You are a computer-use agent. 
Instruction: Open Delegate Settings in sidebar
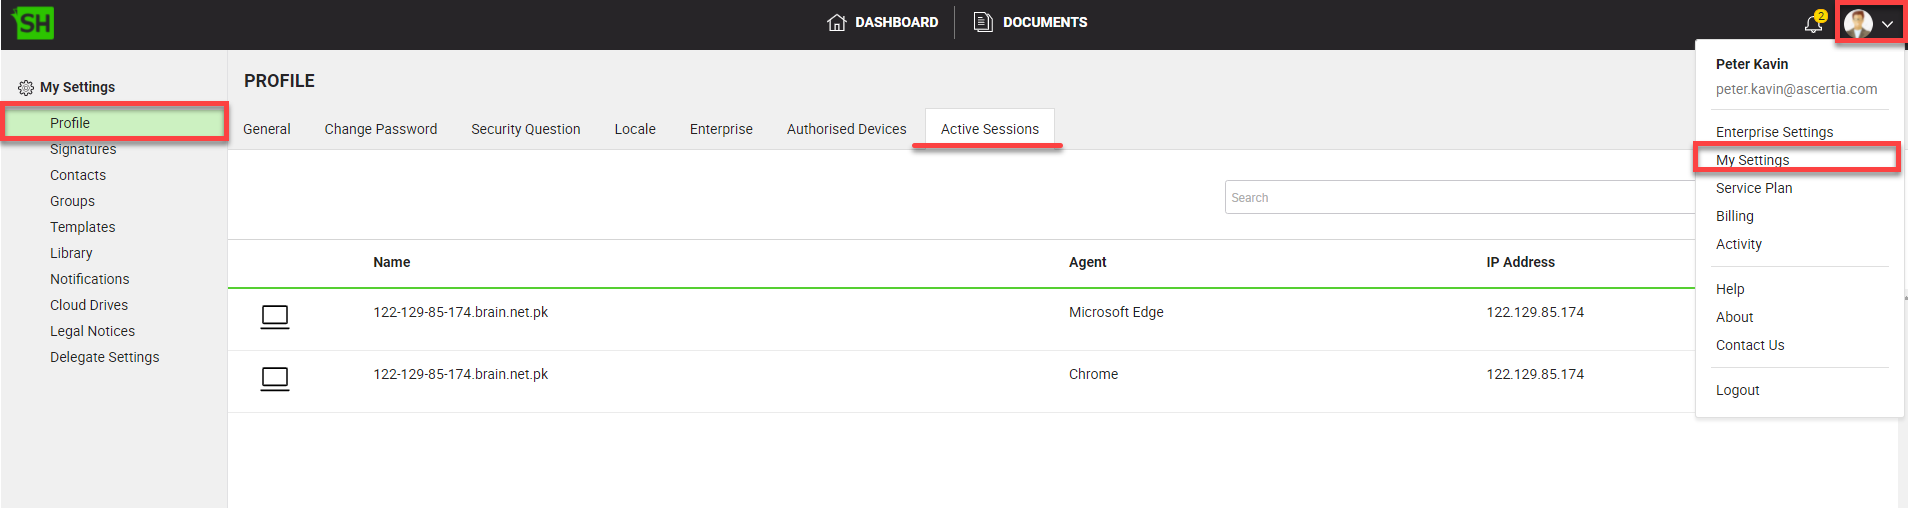(x=104, y=357)
